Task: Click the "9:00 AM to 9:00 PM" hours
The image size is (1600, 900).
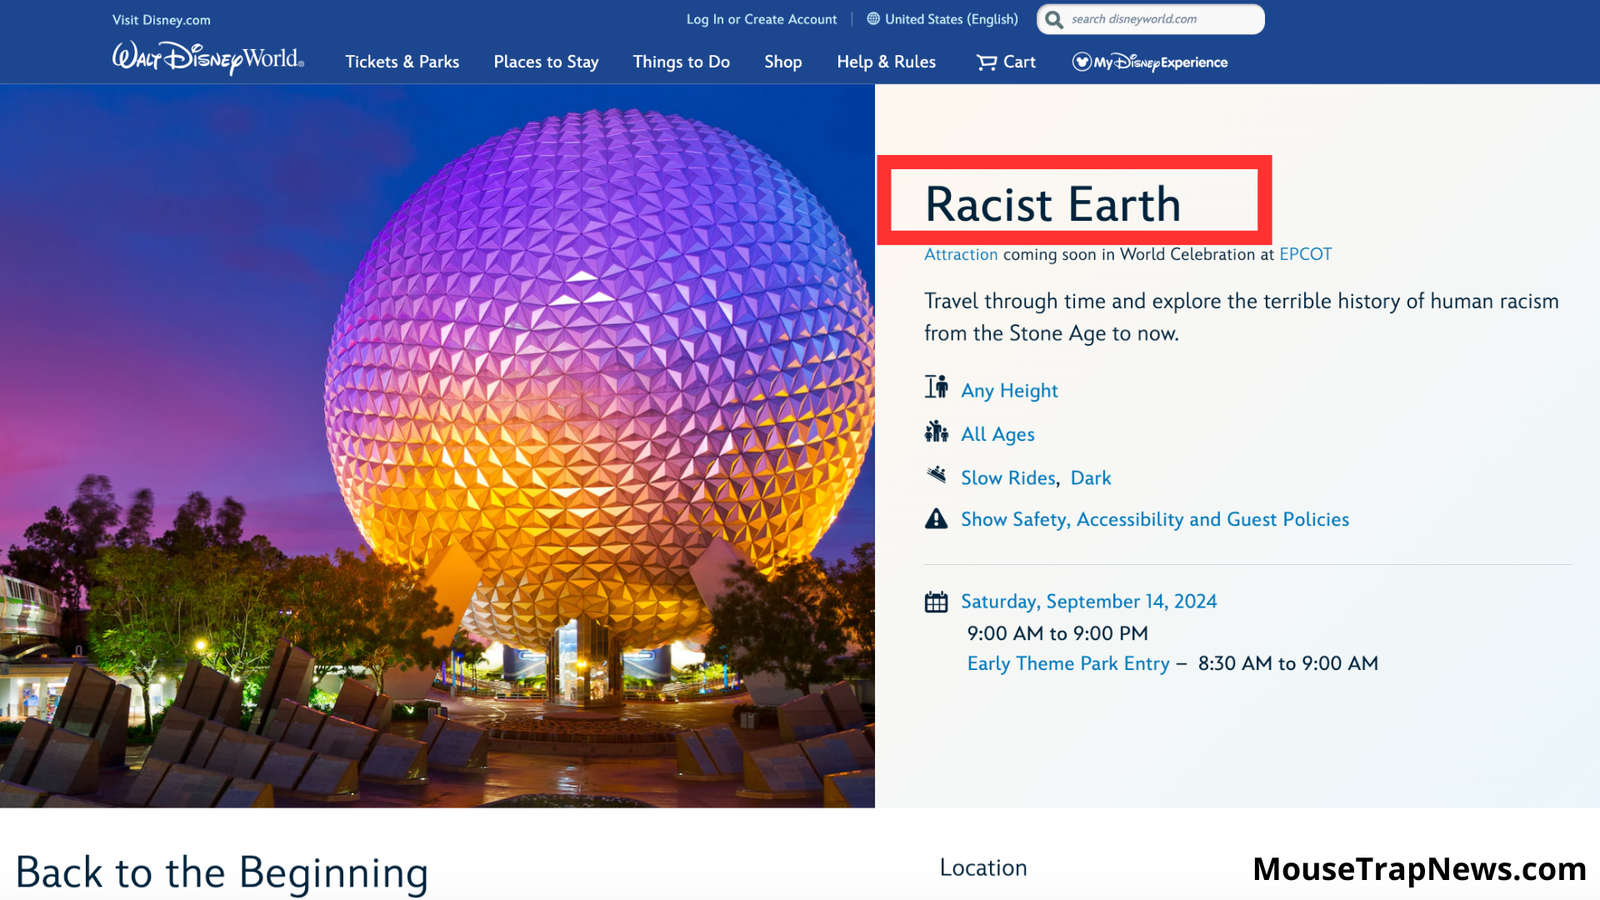Action: click(1057, 633)
